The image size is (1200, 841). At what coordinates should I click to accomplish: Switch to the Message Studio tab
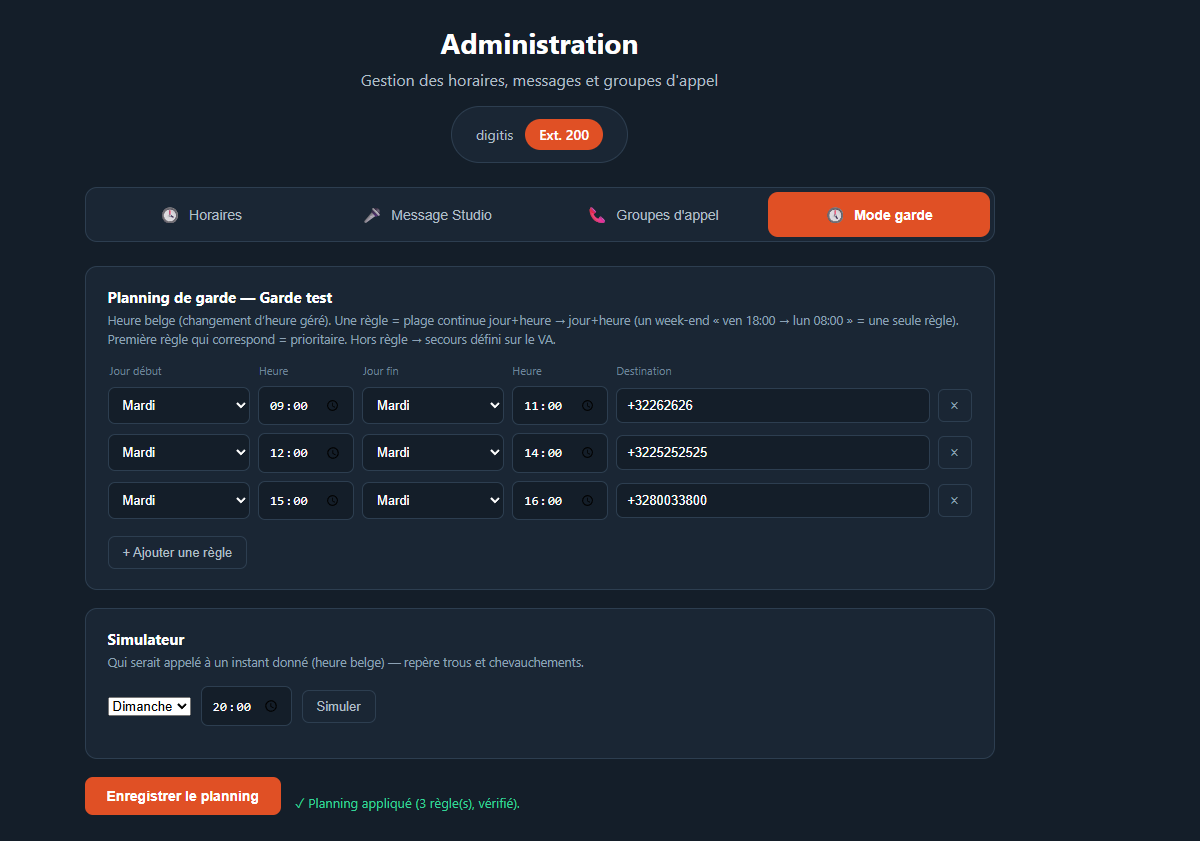(x=427, y=215)
